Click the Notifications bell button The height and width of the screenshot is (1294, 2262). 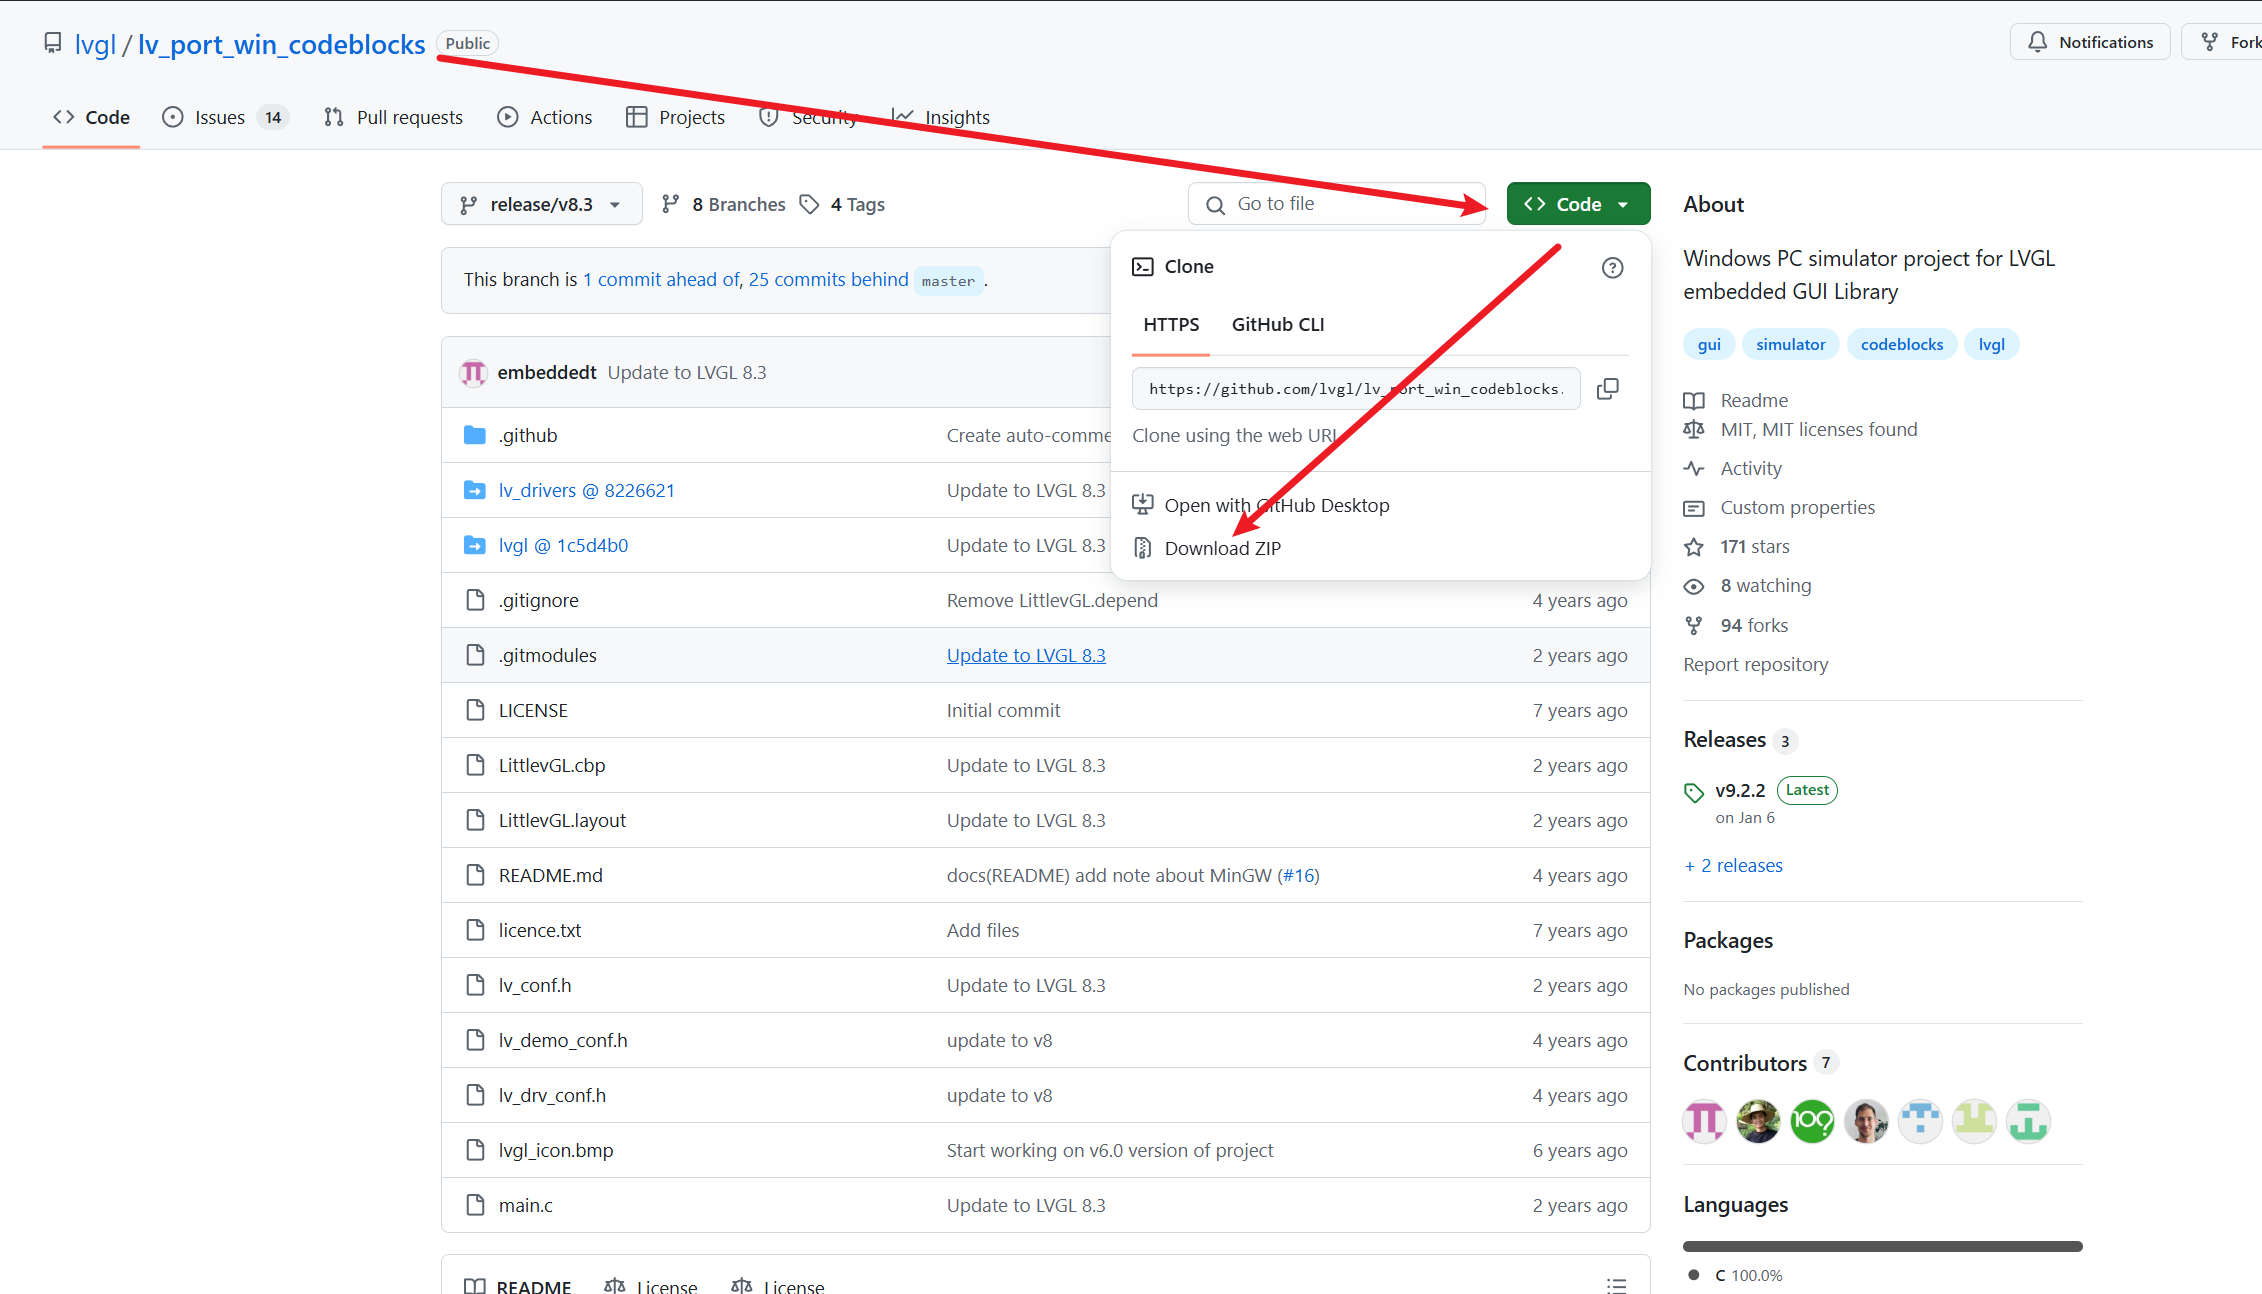coord(2089,42)
